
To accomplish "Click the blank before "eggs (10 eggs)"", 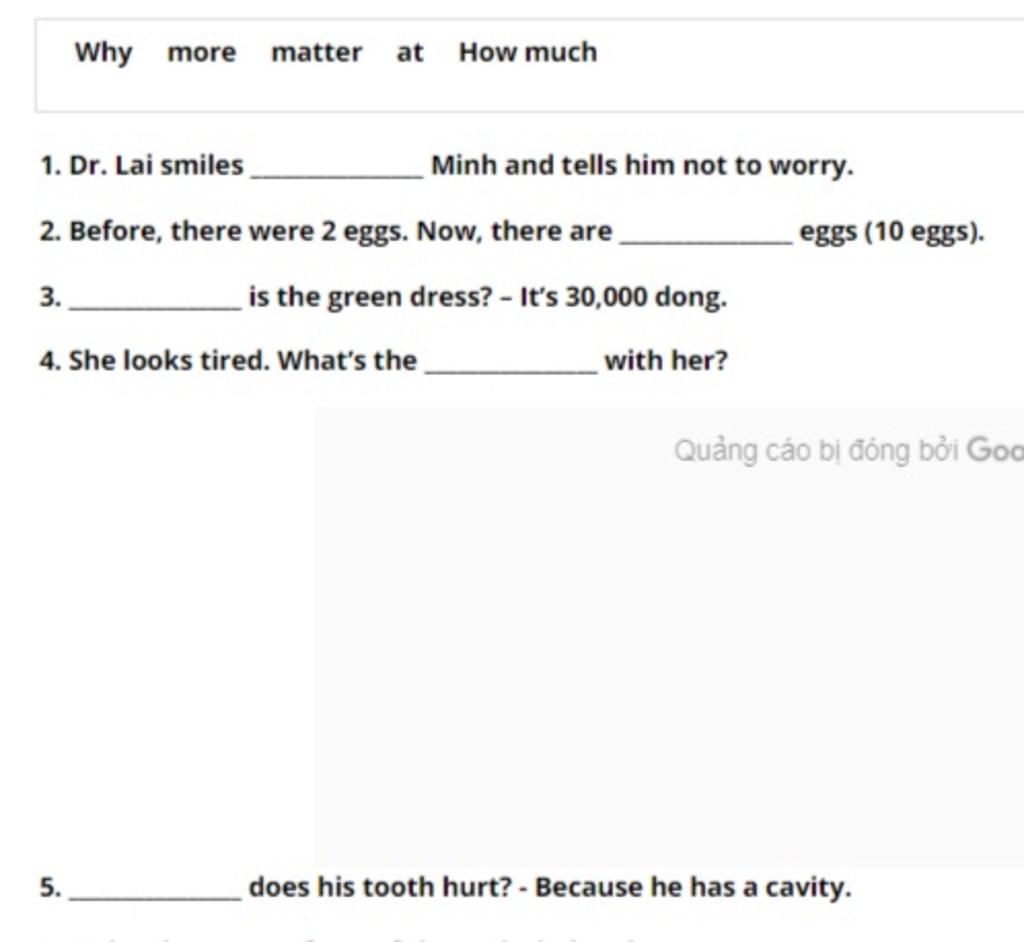I will 706,234.
